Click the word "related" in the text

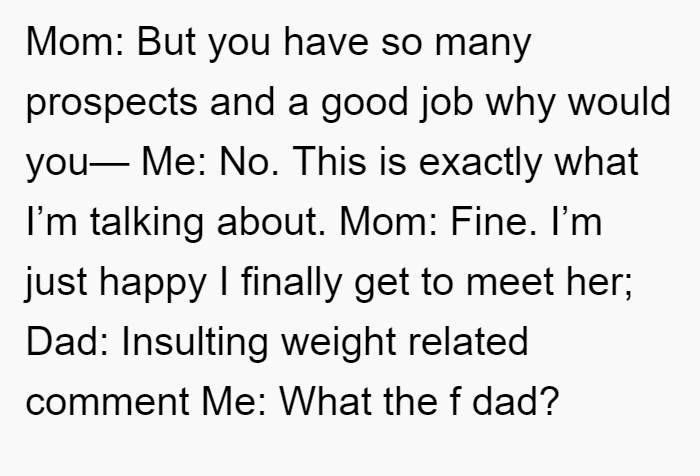pyautogui.click(x=468, y=342)
